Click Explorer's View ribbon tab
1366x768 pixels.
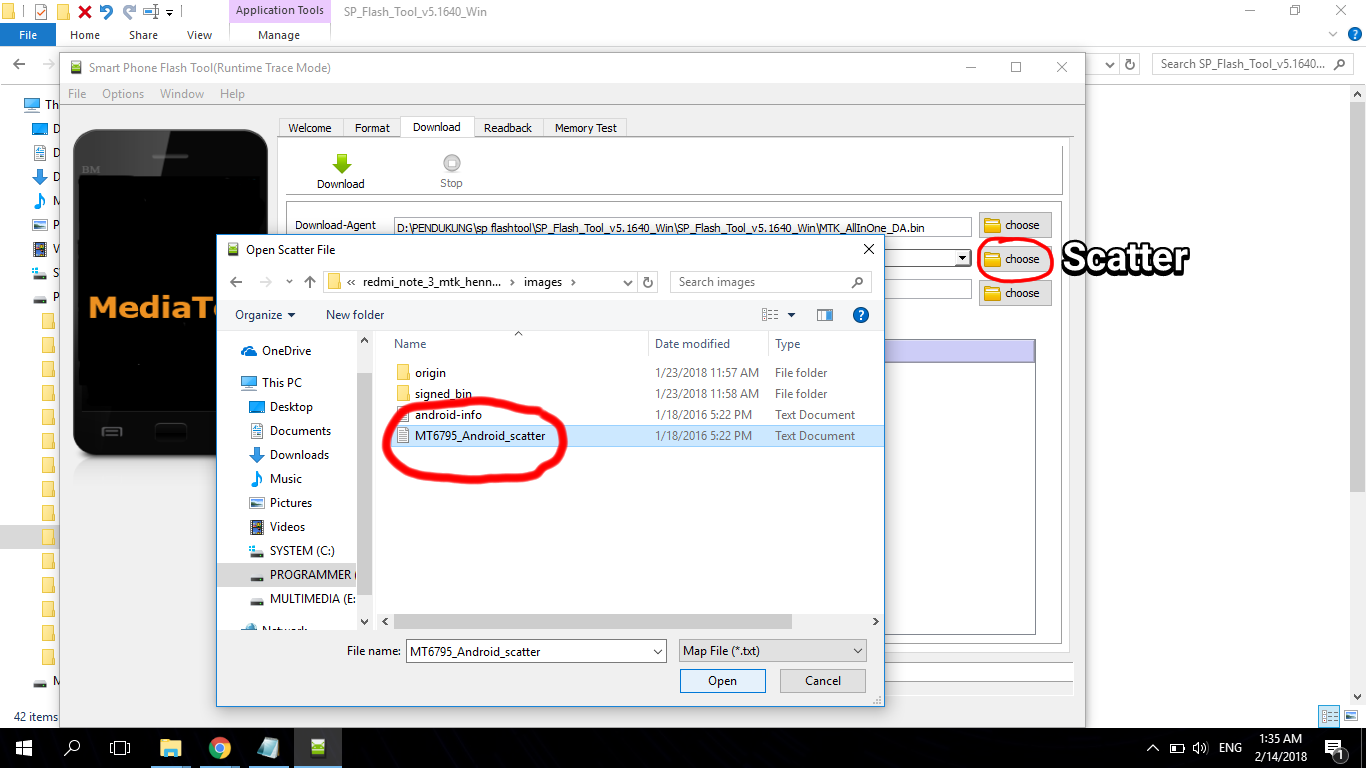pos(199,35)
